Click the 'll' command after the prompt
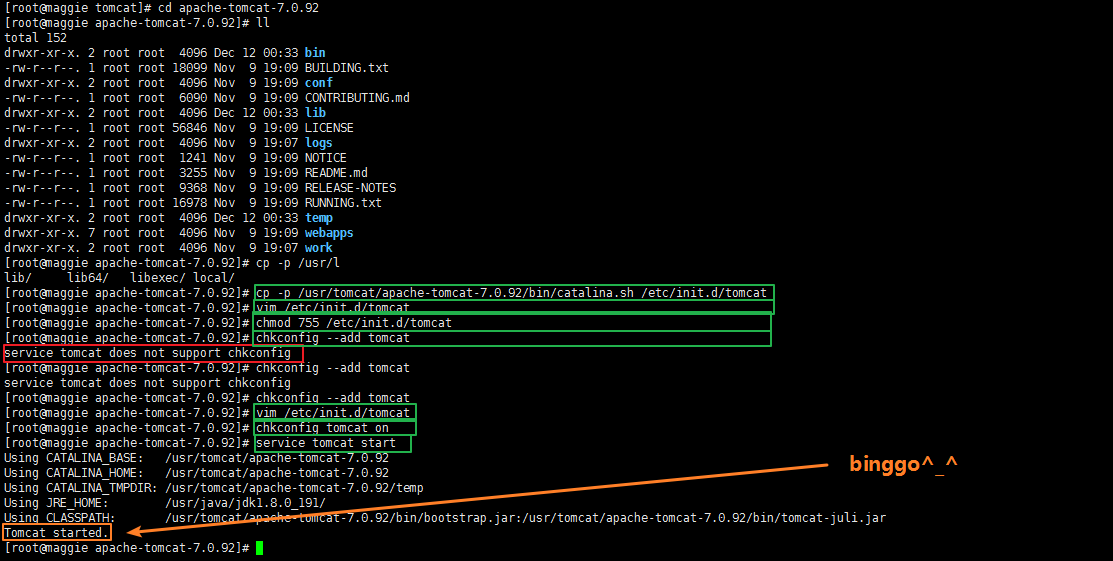This screenshot has width=1113, height=561. tap(263, 23)
